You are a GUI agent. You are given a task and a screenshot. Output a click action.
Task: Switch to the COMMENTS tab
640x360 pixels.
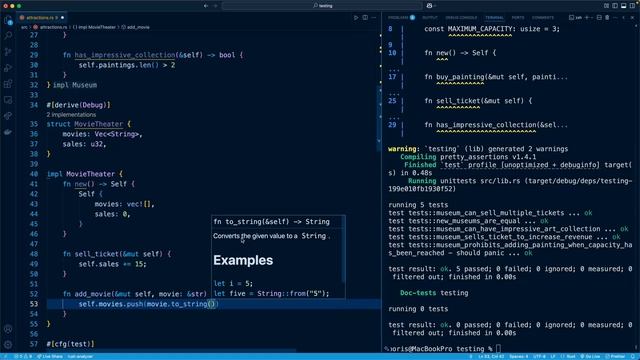(x=543, y=18)
